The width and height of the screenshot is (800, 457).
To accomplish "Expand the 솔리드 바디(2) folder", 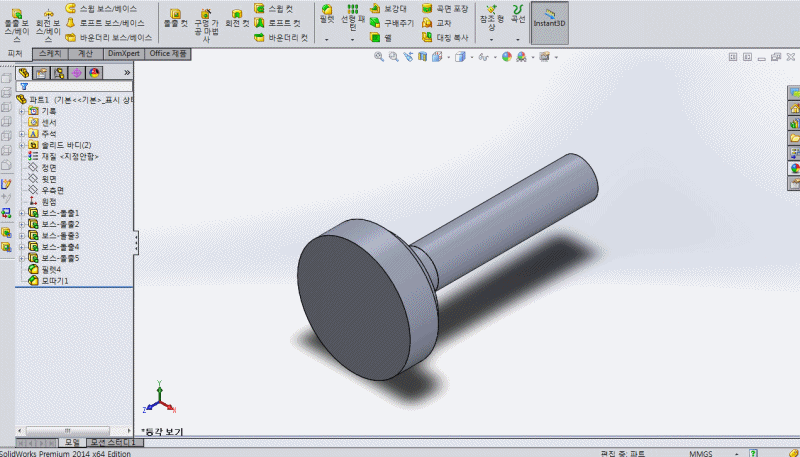I will (22, 145).
